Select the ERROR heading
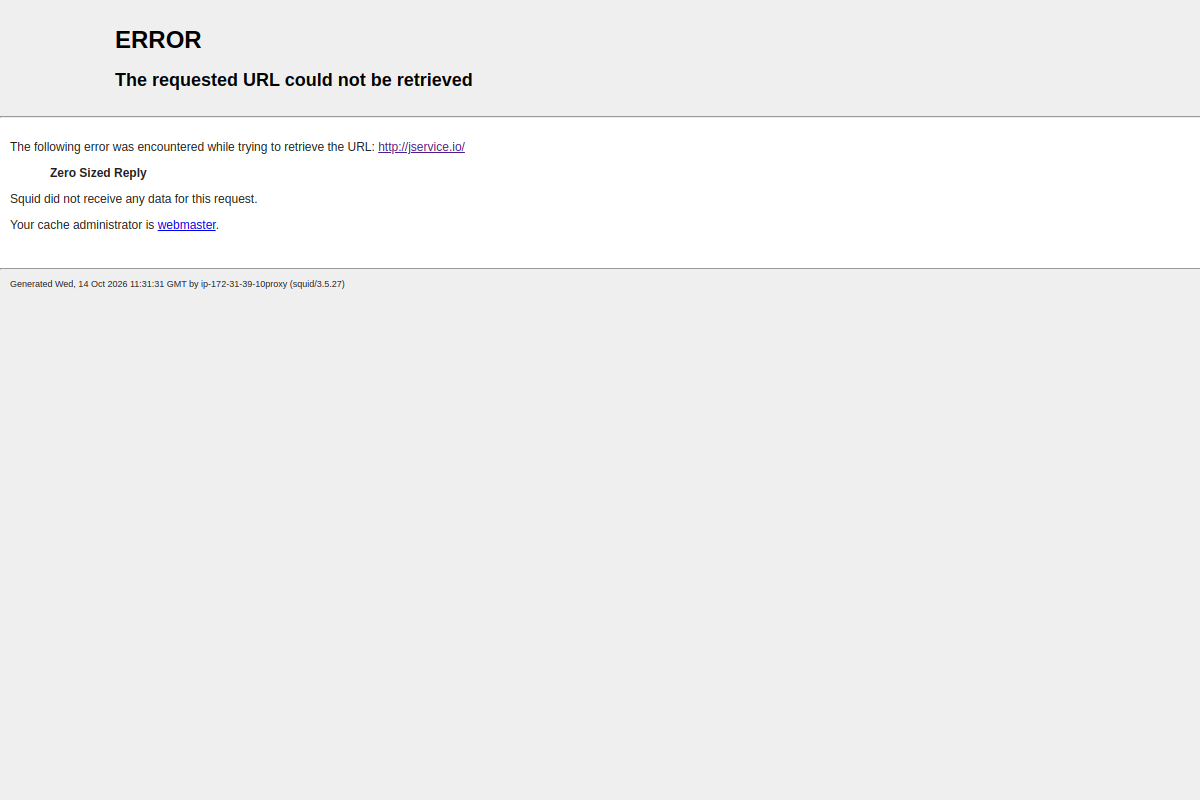The image size is (1200, 800). [x=158, y=40]
